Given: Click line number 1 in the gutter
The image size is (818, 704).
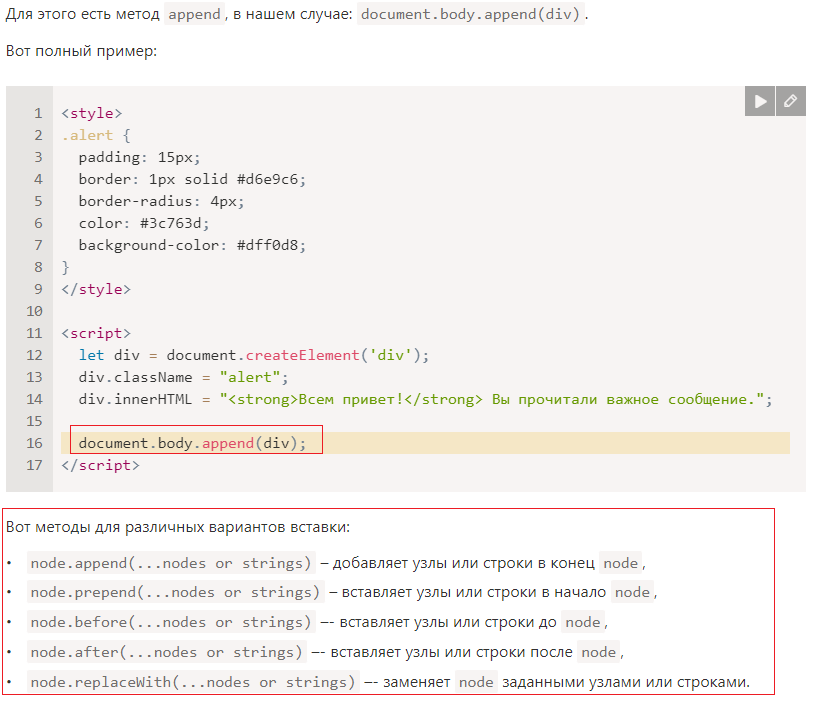Looking at the screenshot, I should pos(38,113).
